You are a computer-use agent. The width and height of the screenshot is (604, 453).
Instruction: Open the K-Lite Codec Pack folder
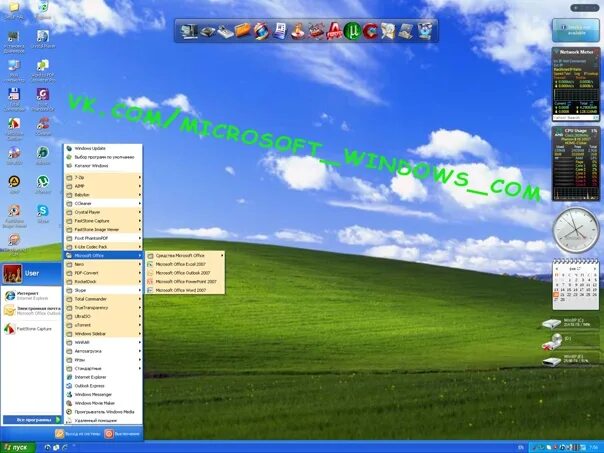click(103, 247)
